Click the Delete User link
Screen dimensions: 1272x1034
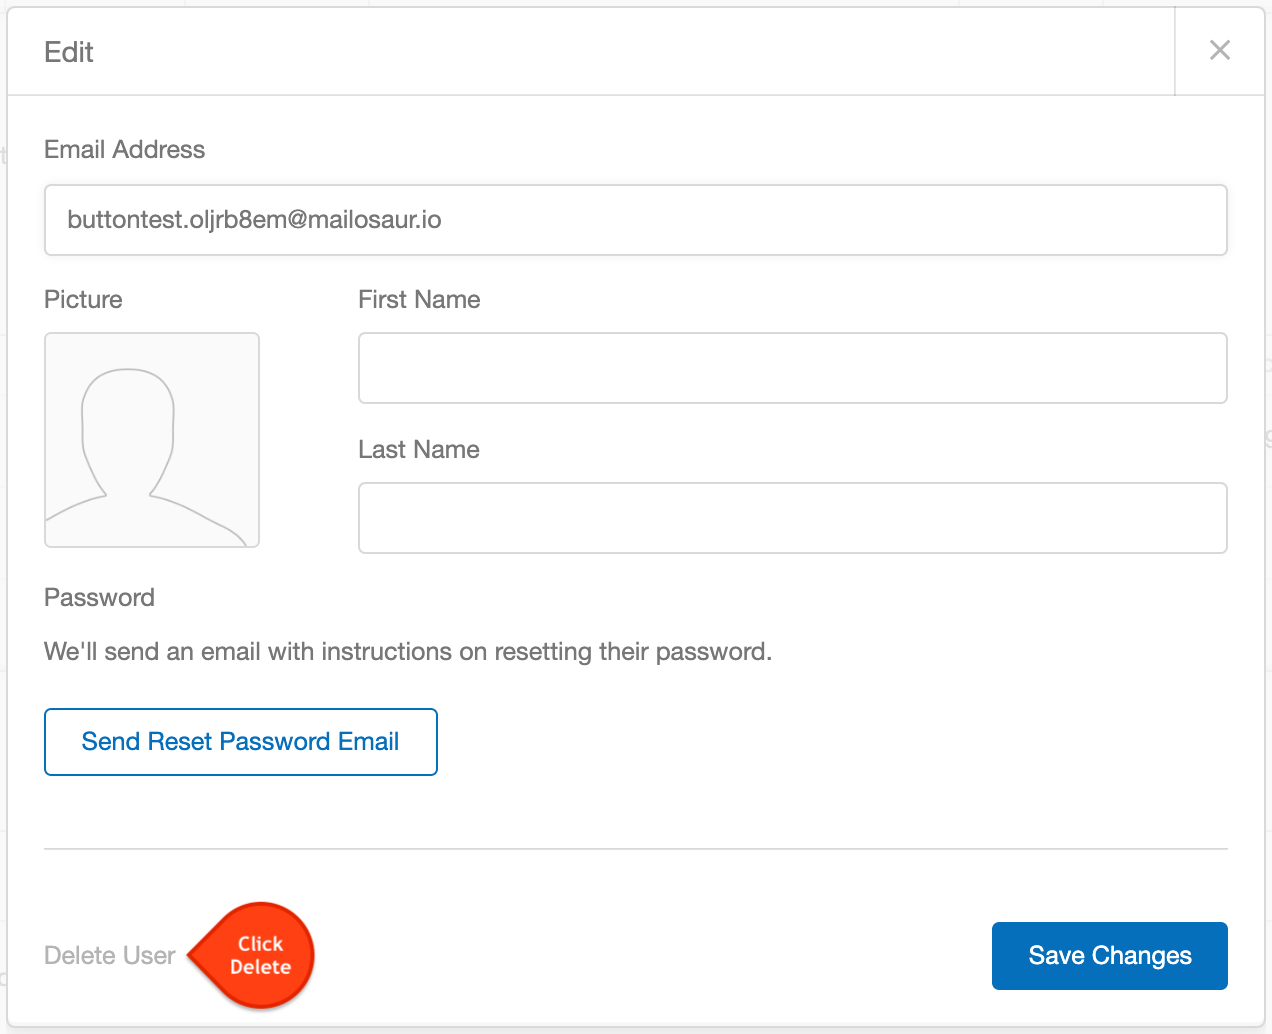tap(110, 956)
